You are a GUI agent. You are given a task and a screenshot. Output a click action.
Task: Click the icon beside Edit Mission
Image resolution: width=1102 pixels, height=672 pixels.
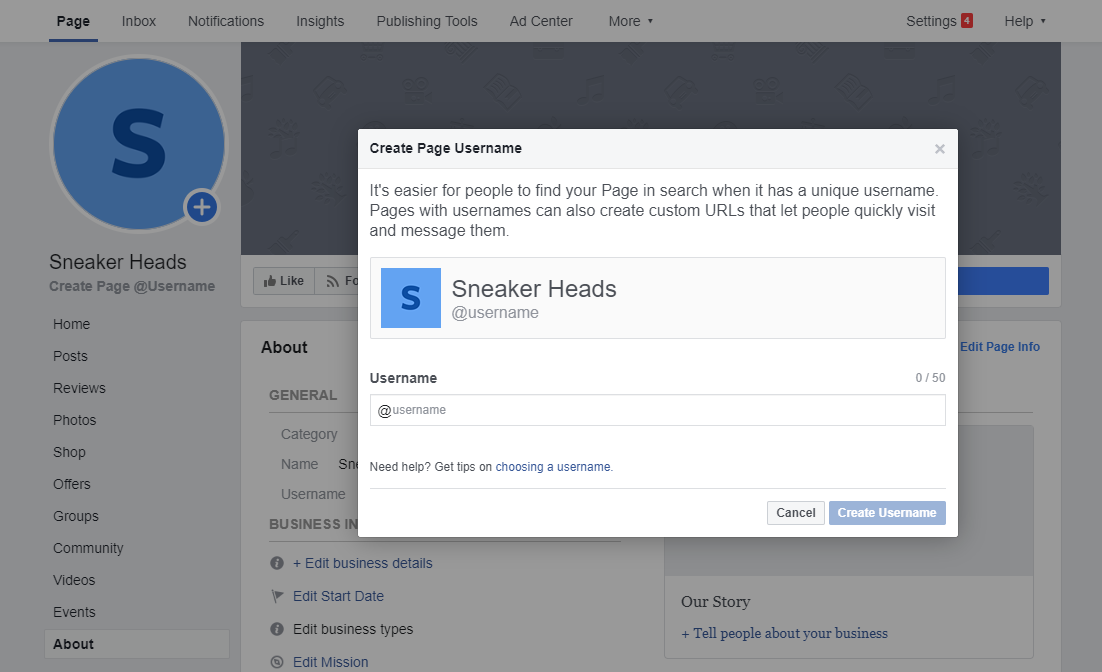277,662
